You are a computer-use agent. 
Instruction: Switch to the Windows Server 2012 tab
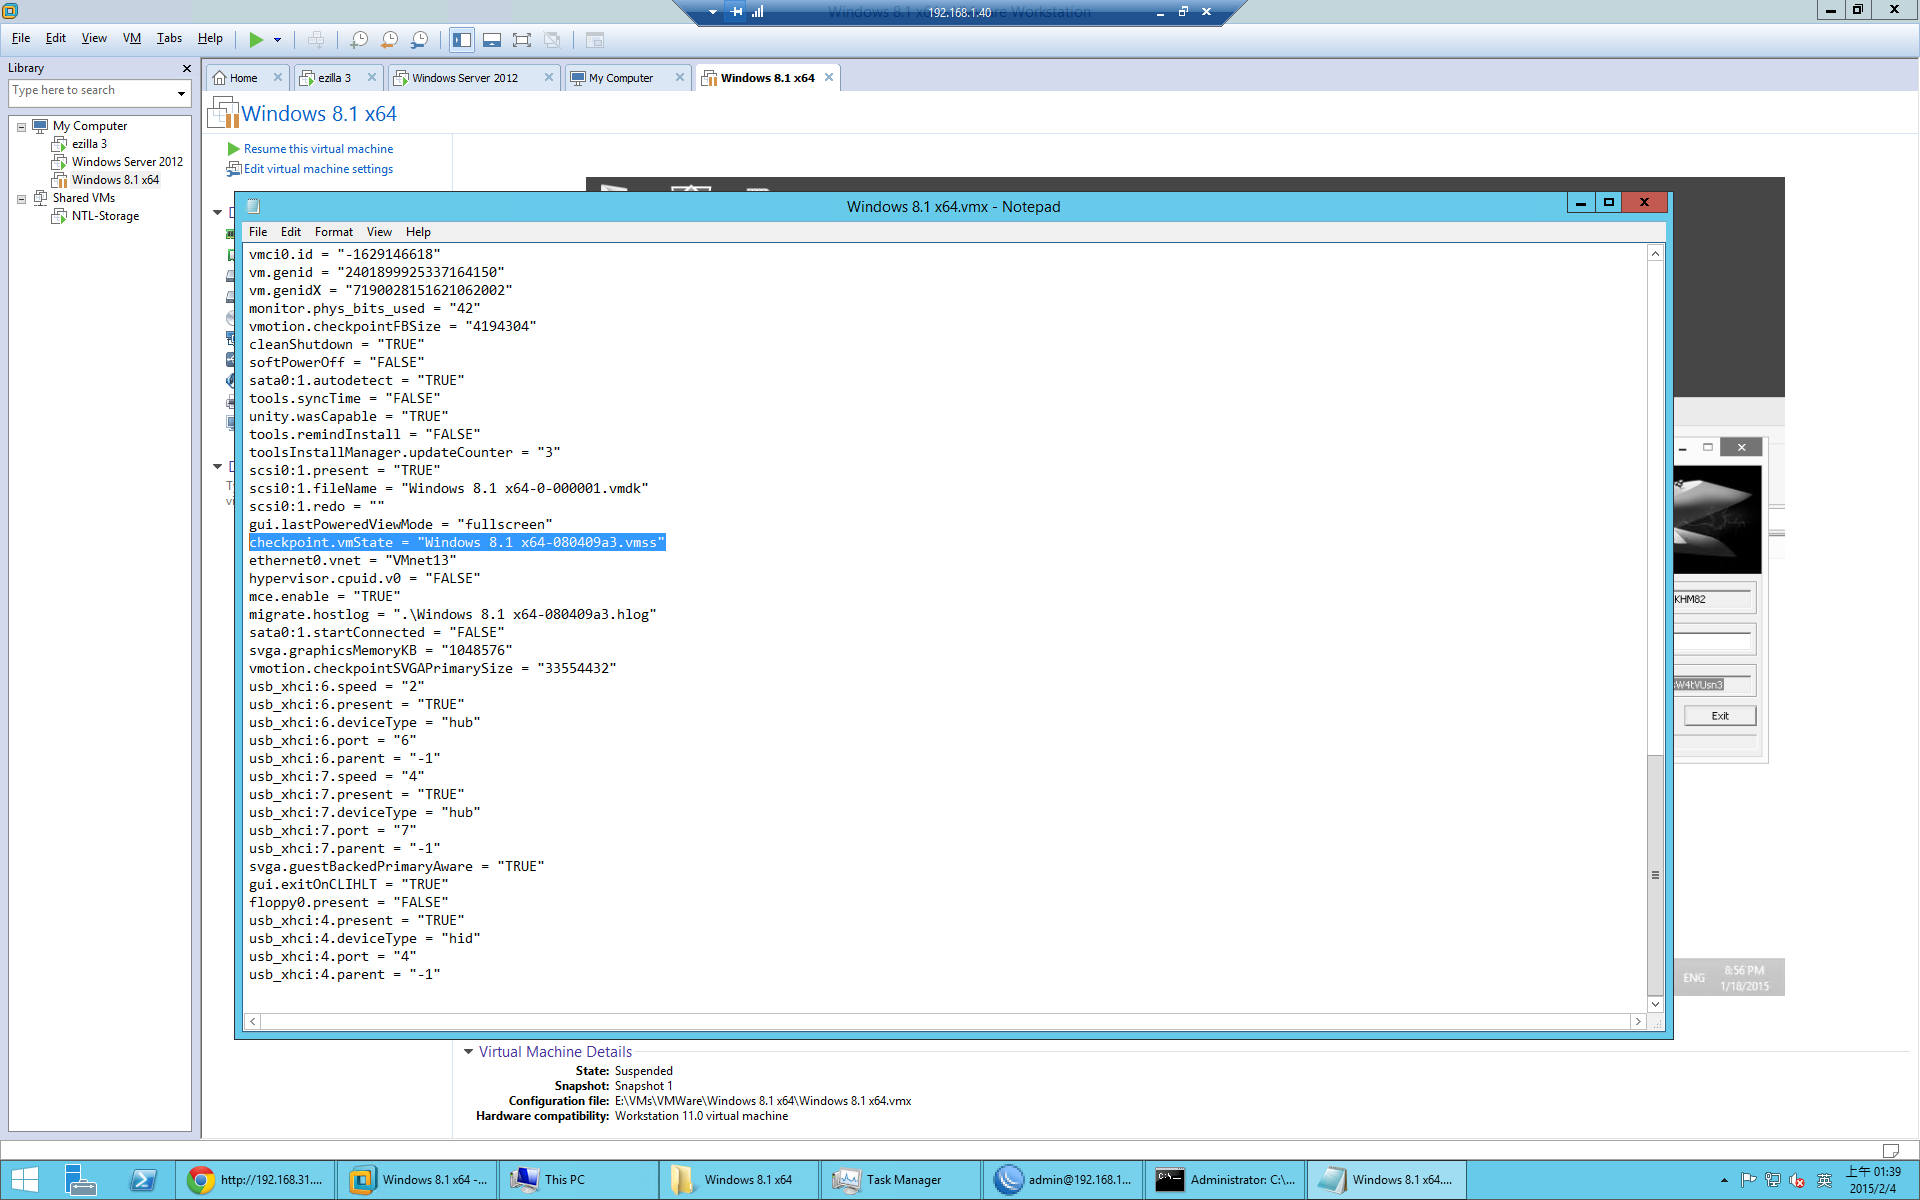[x=465, y=78]
